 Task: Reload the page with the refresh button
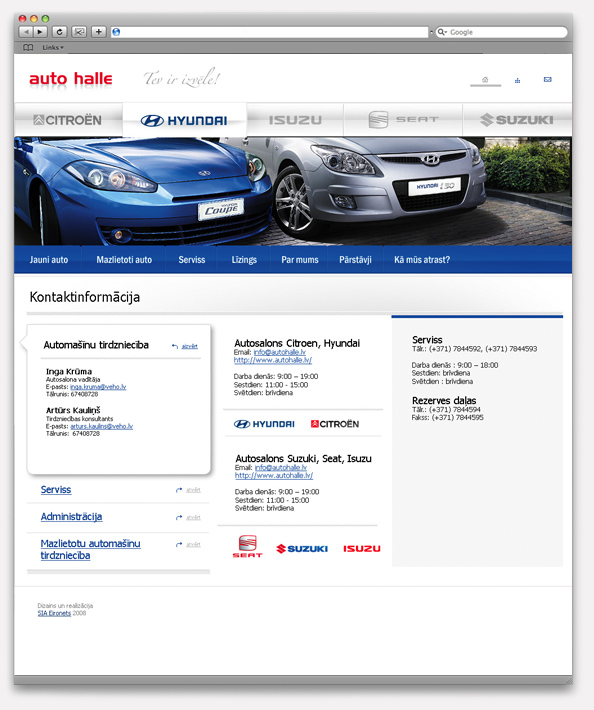coord(59,32)
